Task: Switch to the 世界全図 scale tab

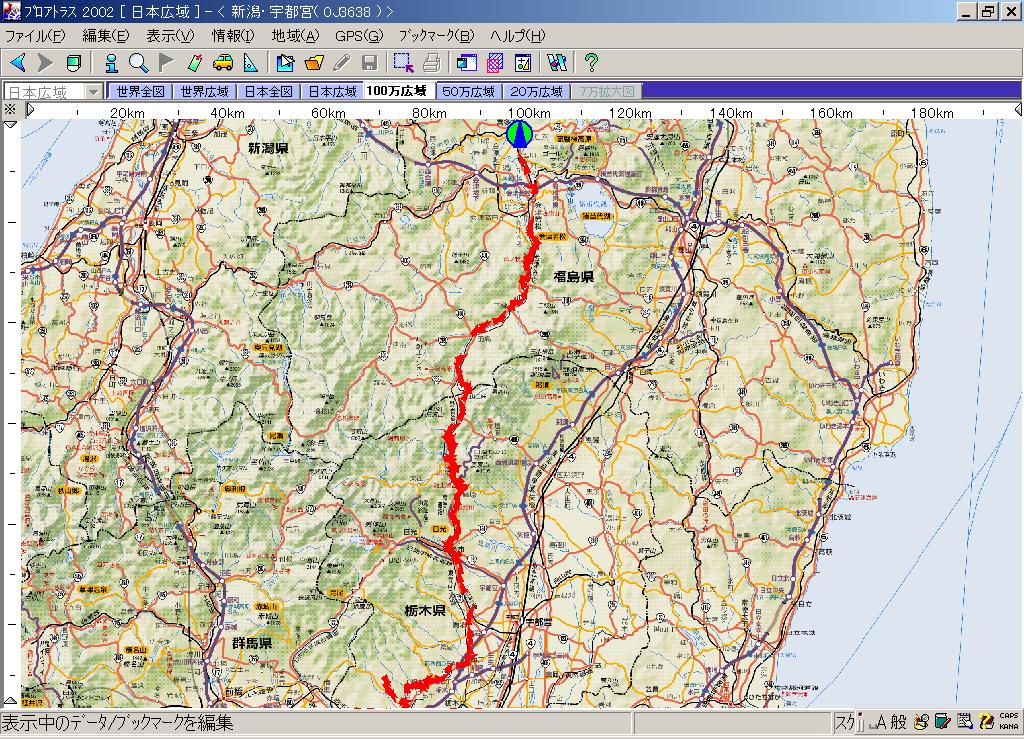Action: point(140,91)
